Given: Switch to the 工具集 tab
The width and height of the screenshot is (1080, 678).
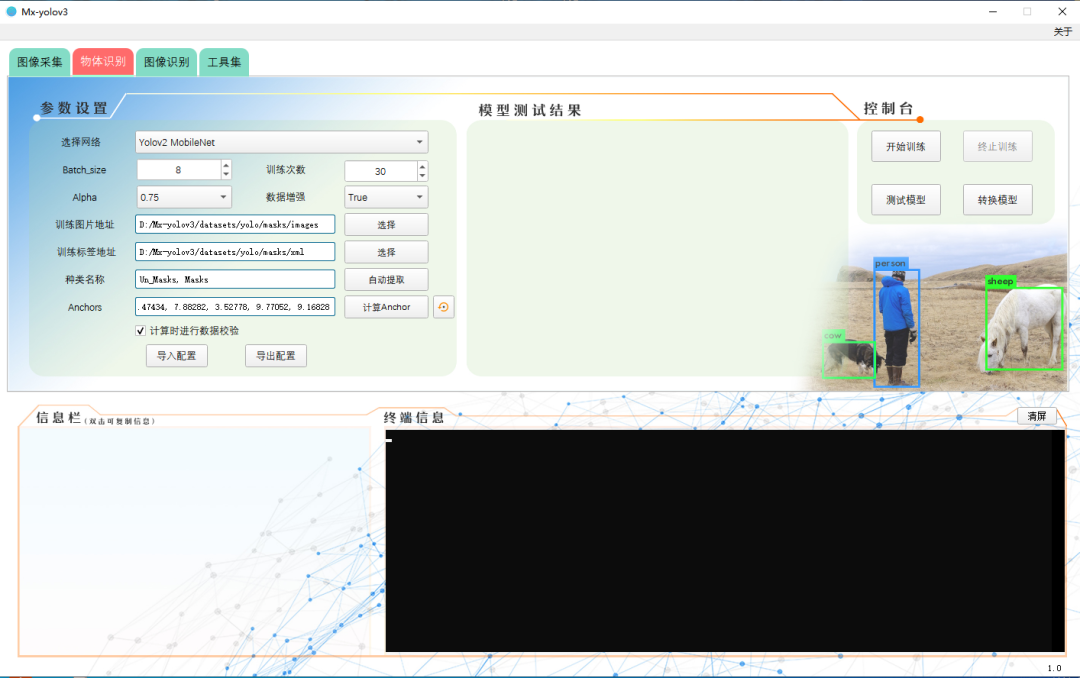Looking at the screenshot, I should 225,62.
